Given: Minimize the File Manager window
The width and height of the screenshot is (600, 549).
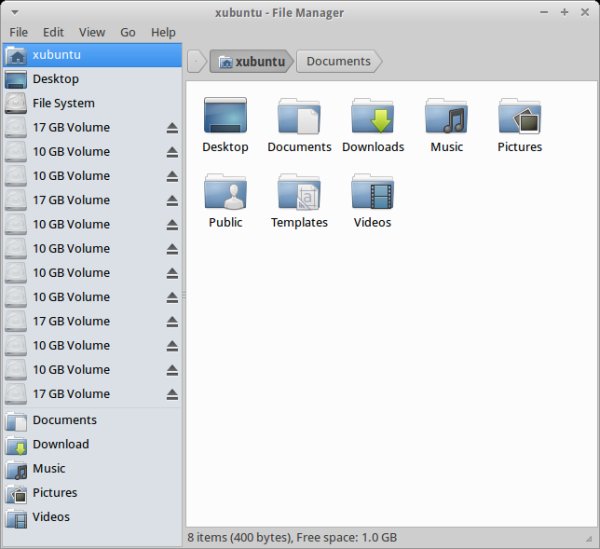Looking at the screenshot, I should 544,12.
